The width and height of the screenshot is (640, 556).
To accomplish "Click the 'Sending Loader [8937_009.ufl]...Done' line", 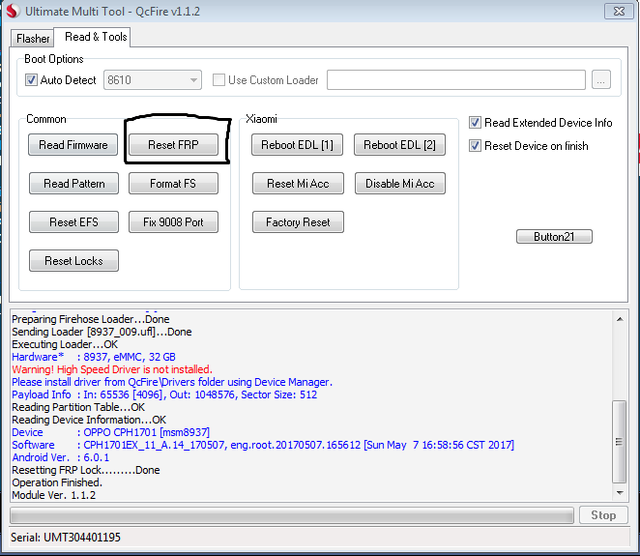I will [102, 332].
